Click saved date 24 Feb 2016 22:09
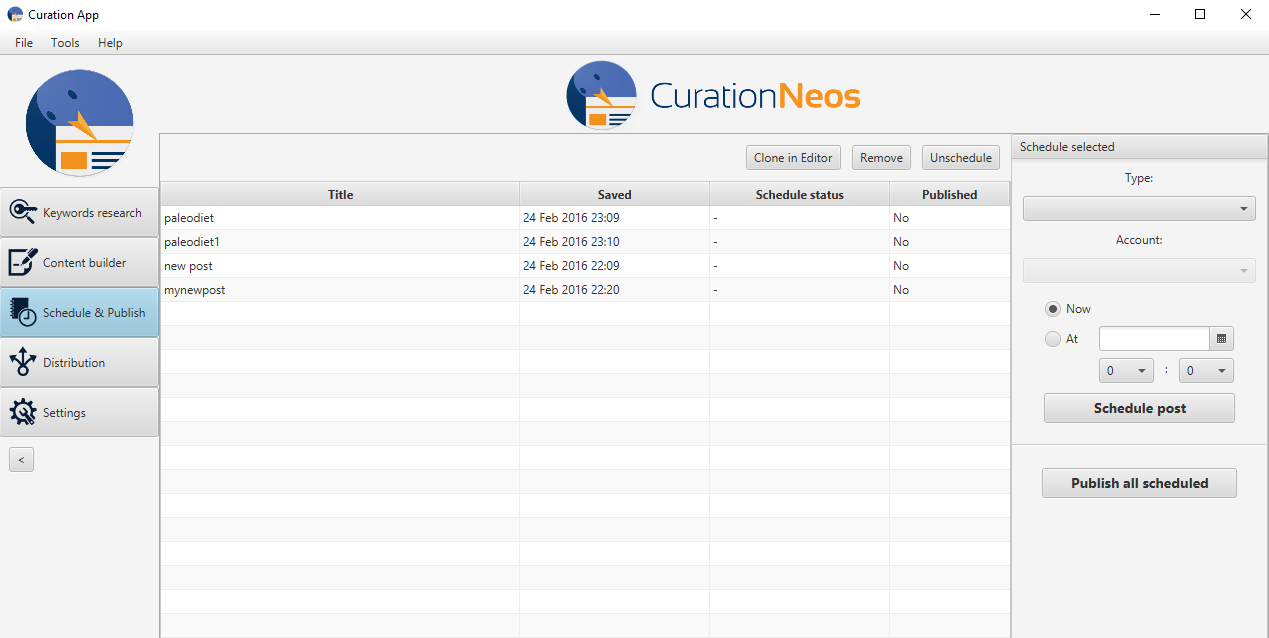Image resolution: width=1269 pixels, height=638 pixels. (x=571, y=266)
